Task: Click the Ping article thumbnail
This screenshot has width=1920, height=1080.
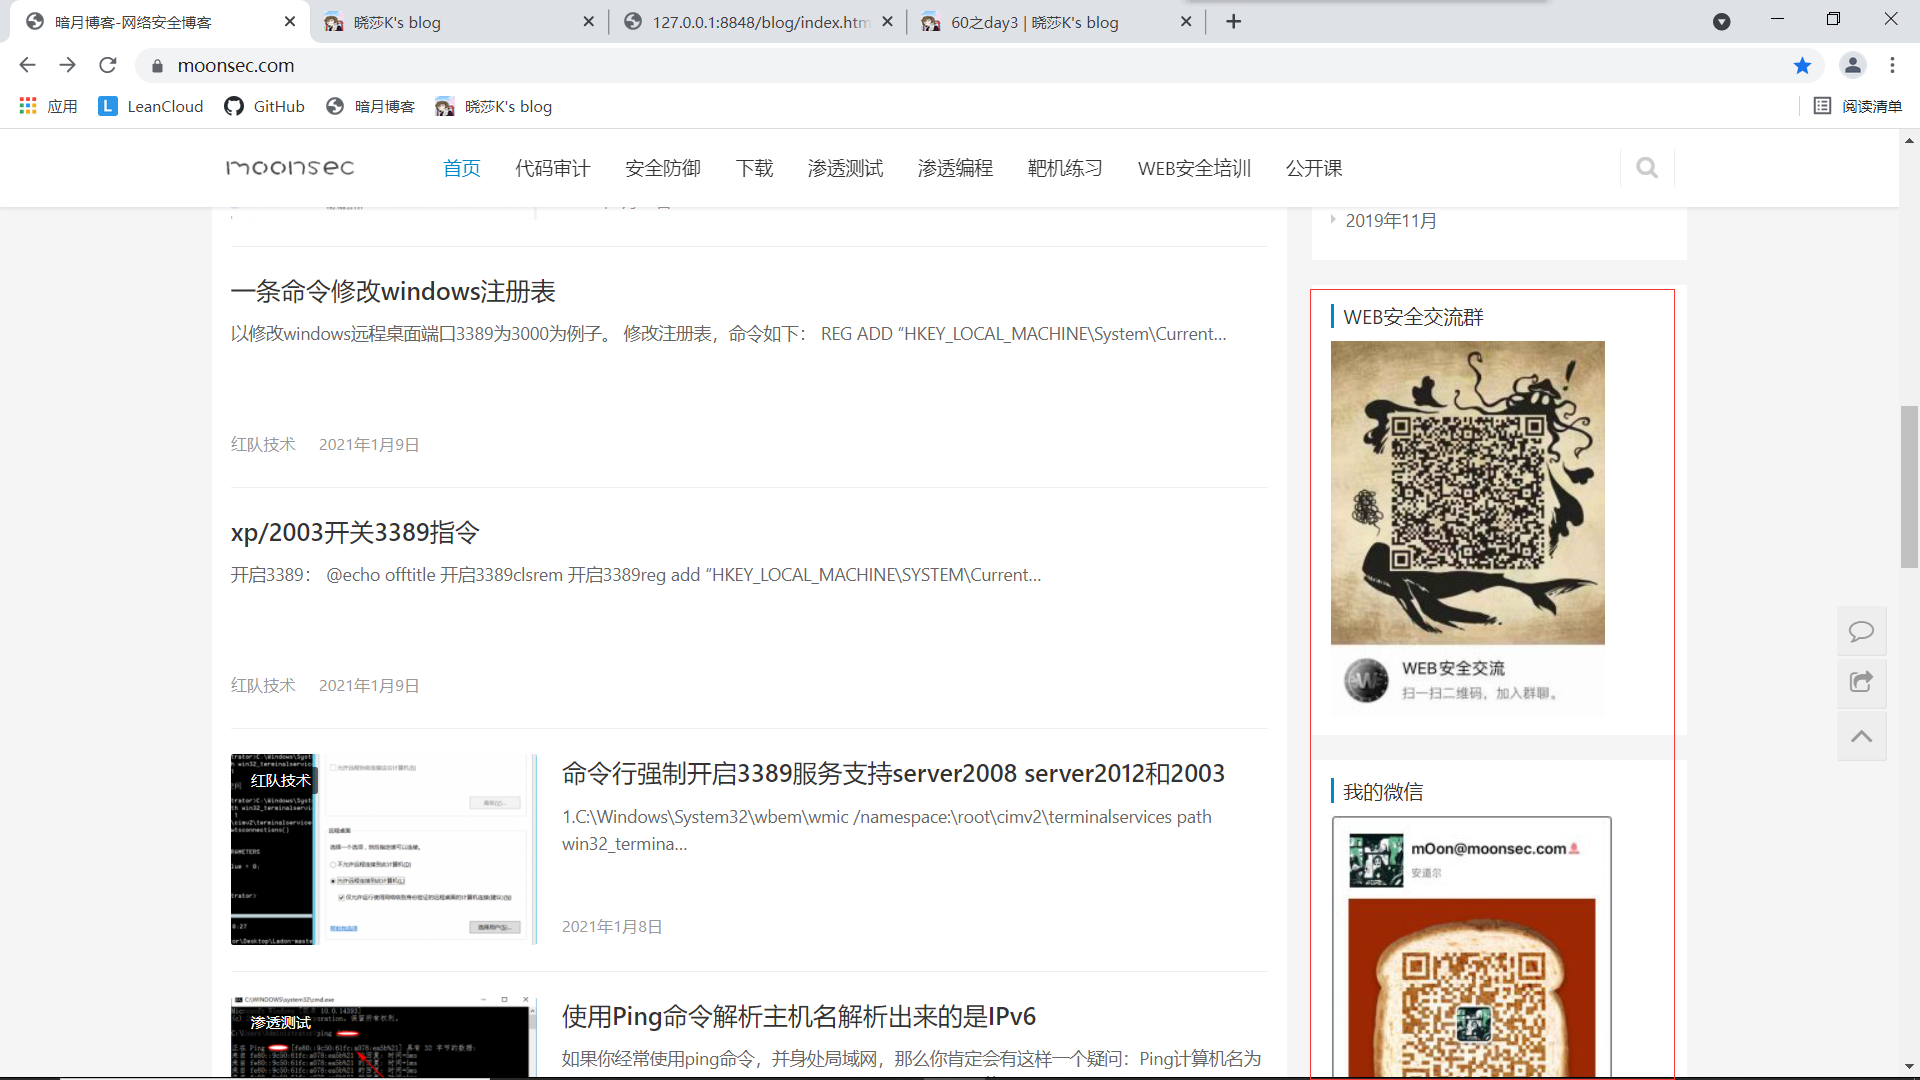Action: 384,1036
